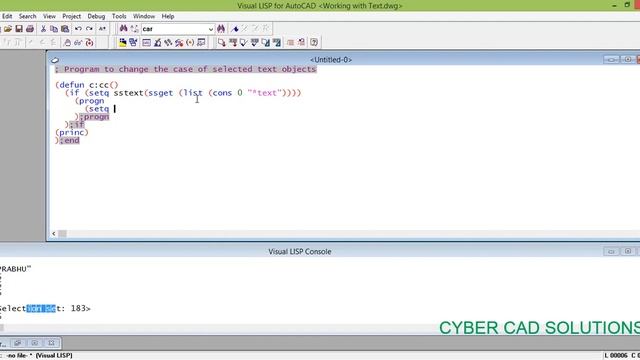Click the "(princ)" line in editor
Screen dimensions: 640x360
coord(72,132)
